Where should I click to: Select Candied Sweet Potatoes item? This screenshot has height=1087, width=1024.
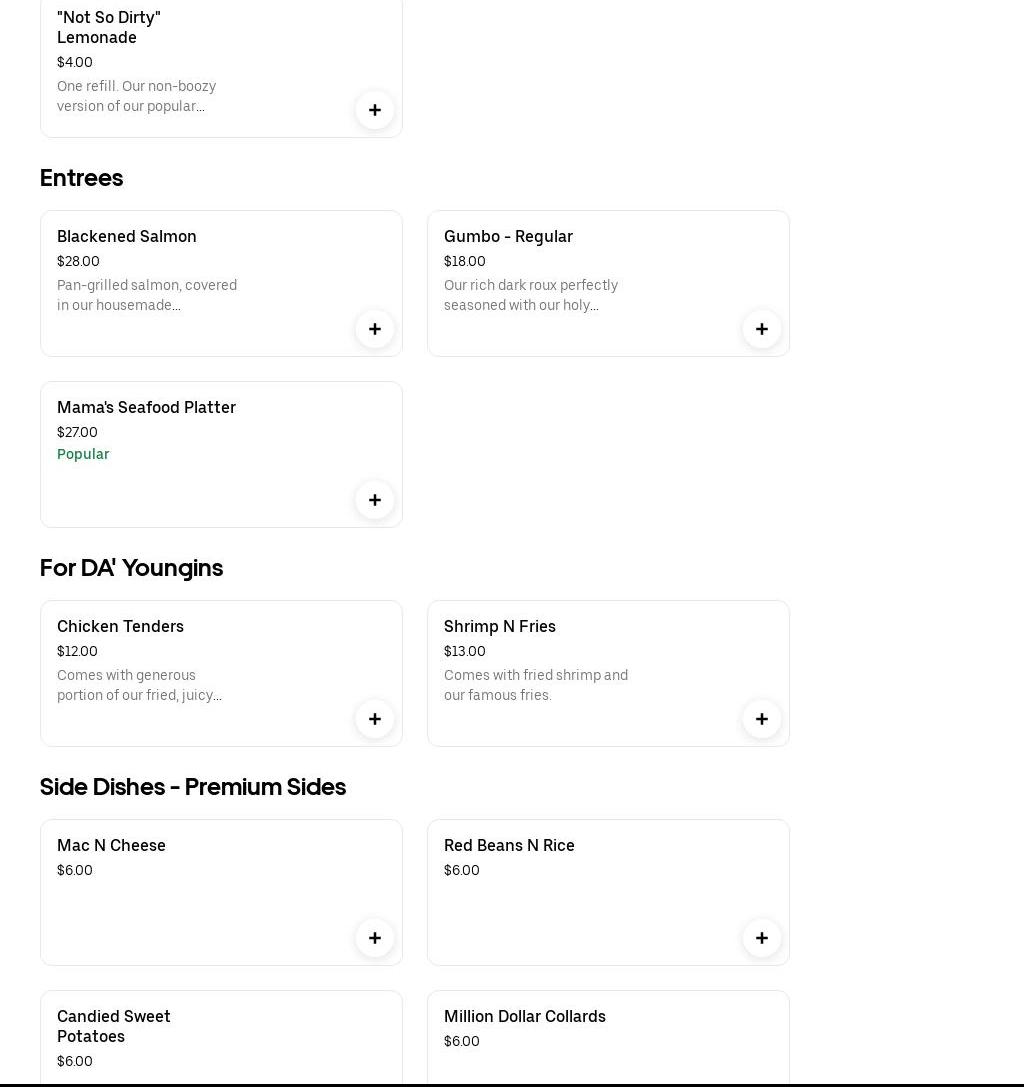[114, 1026]
